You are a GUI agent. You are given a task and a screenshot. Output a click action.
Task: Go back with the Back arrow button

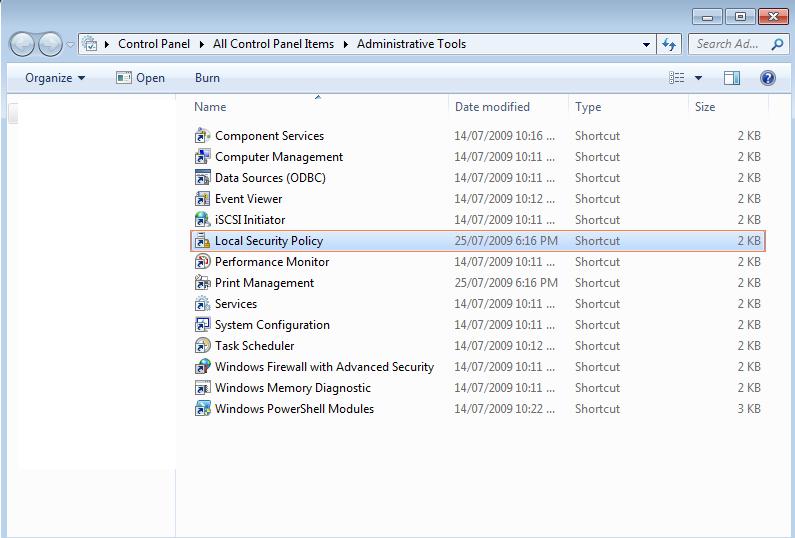click(22, 44)
